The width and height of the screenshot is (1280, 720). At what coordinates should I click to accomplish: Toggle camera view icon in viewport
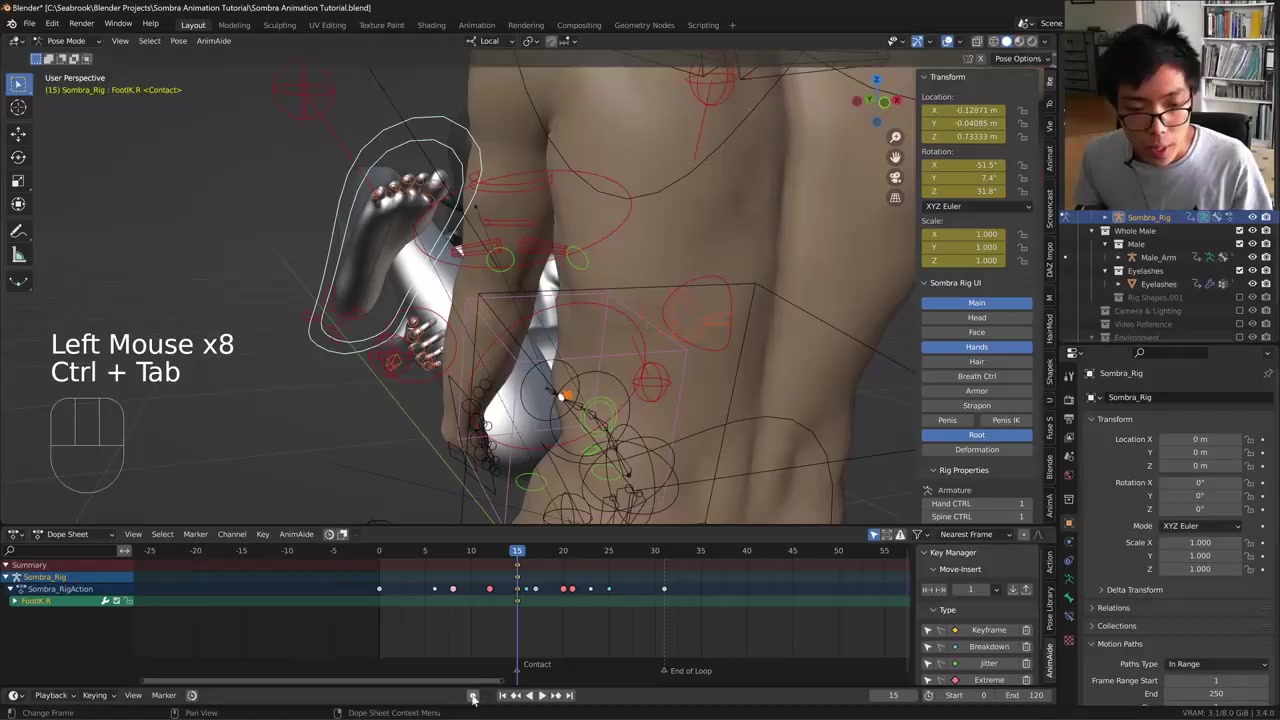click(895, 177)
